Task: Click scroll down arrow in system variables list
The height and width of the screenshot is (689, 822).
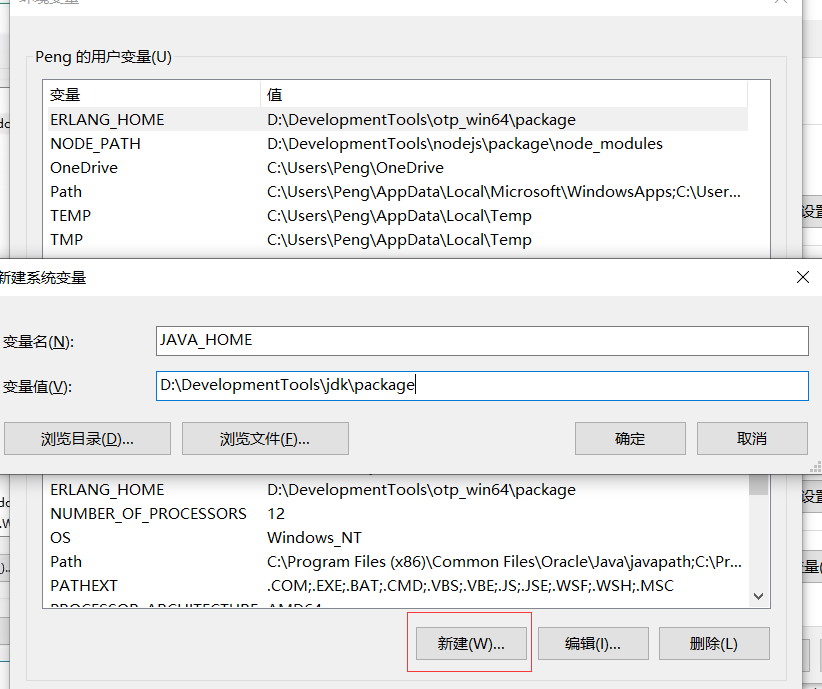Action: [758, 596]
